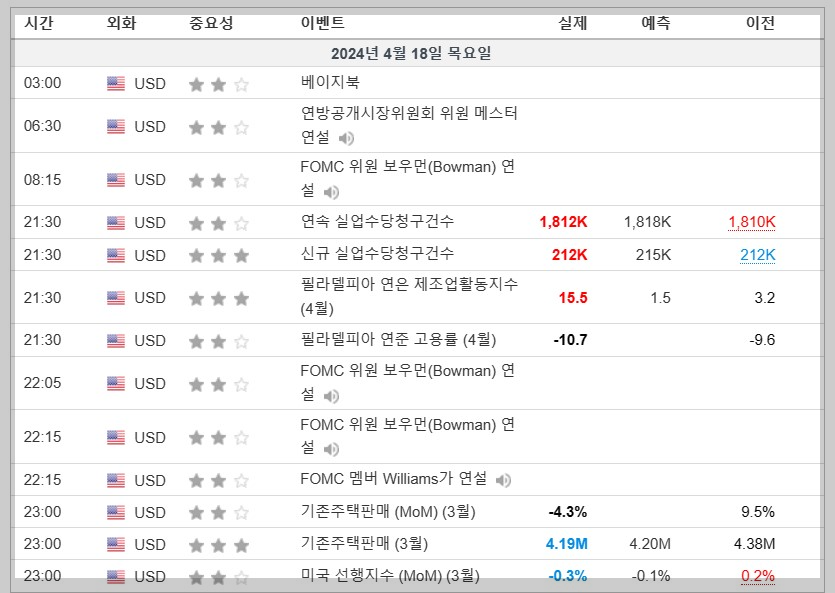Click the revised previous value 1,810K
The width and height of the screenshot is (835, 593).
(x=751, y=222)
